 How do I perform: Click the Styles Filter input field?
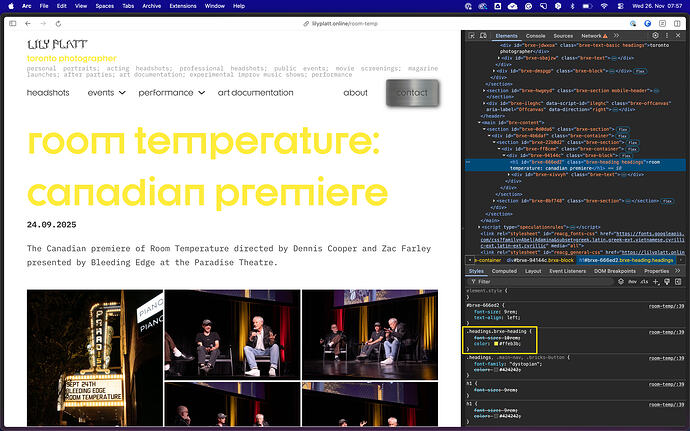click(541, 281)
